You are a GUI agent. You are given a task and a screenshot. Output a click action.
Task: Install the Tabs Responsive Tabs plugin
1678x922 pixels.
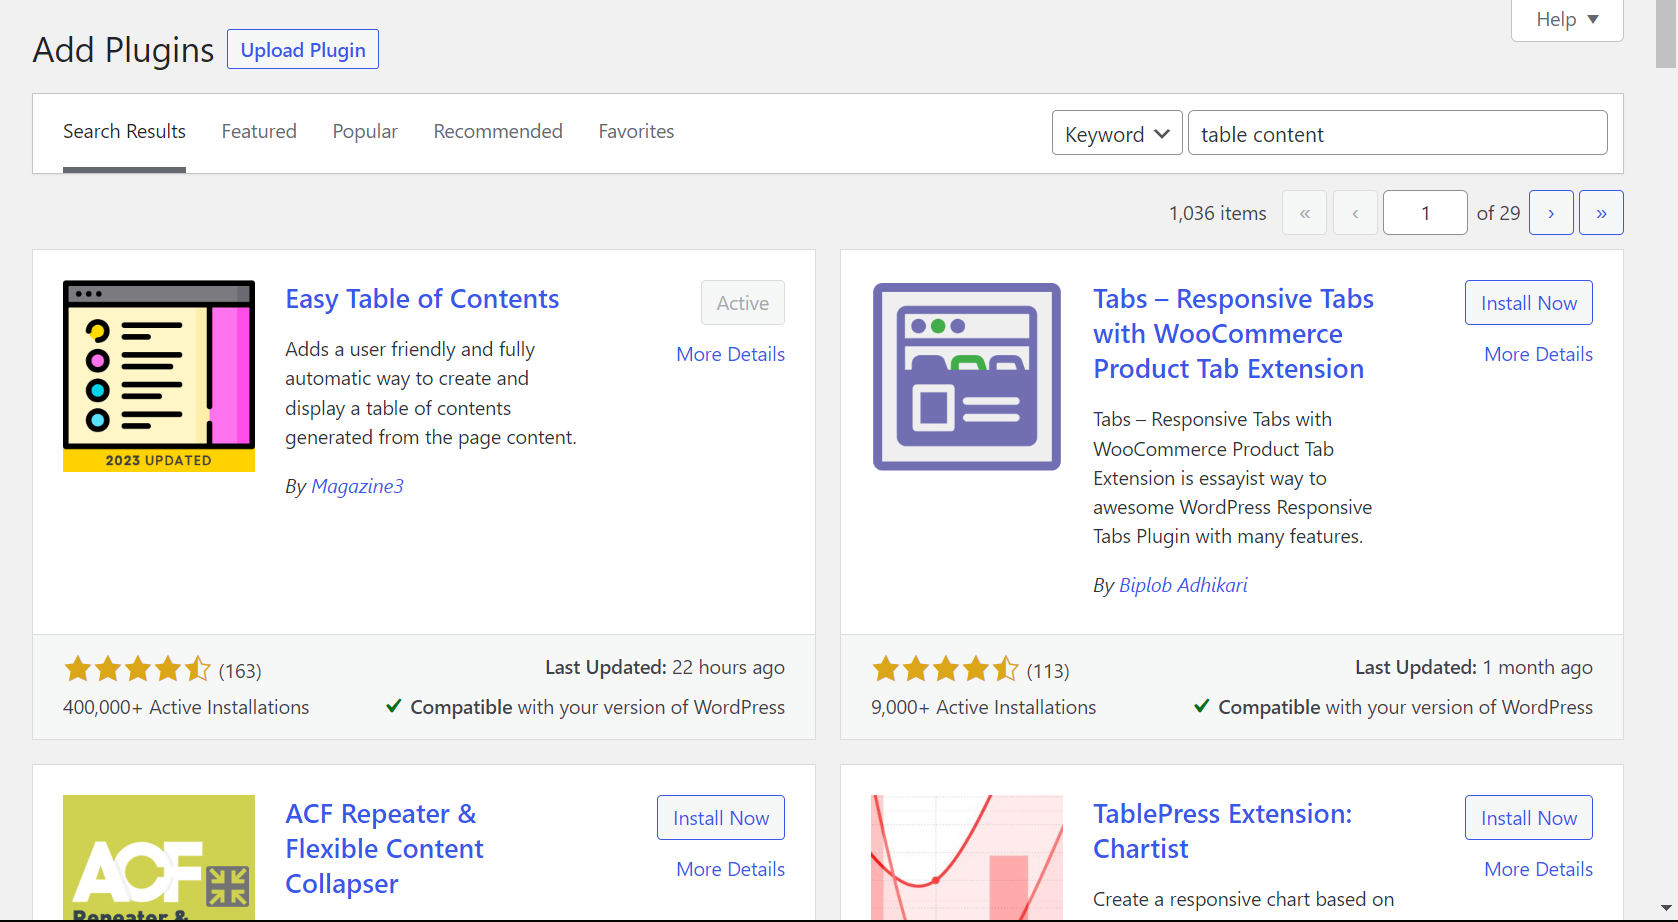(1529, 303)
